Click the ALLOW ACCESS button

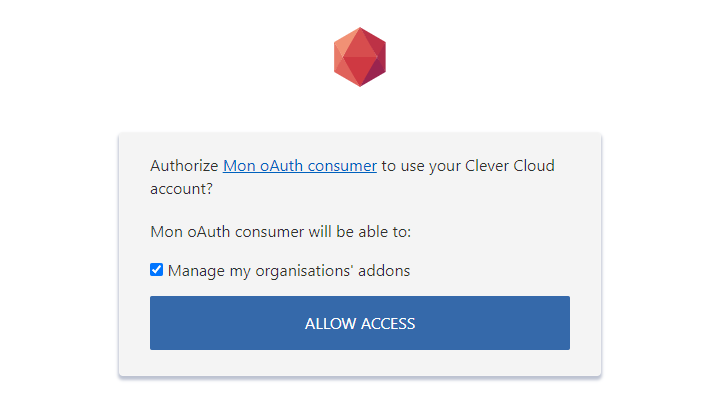point(360,323)
